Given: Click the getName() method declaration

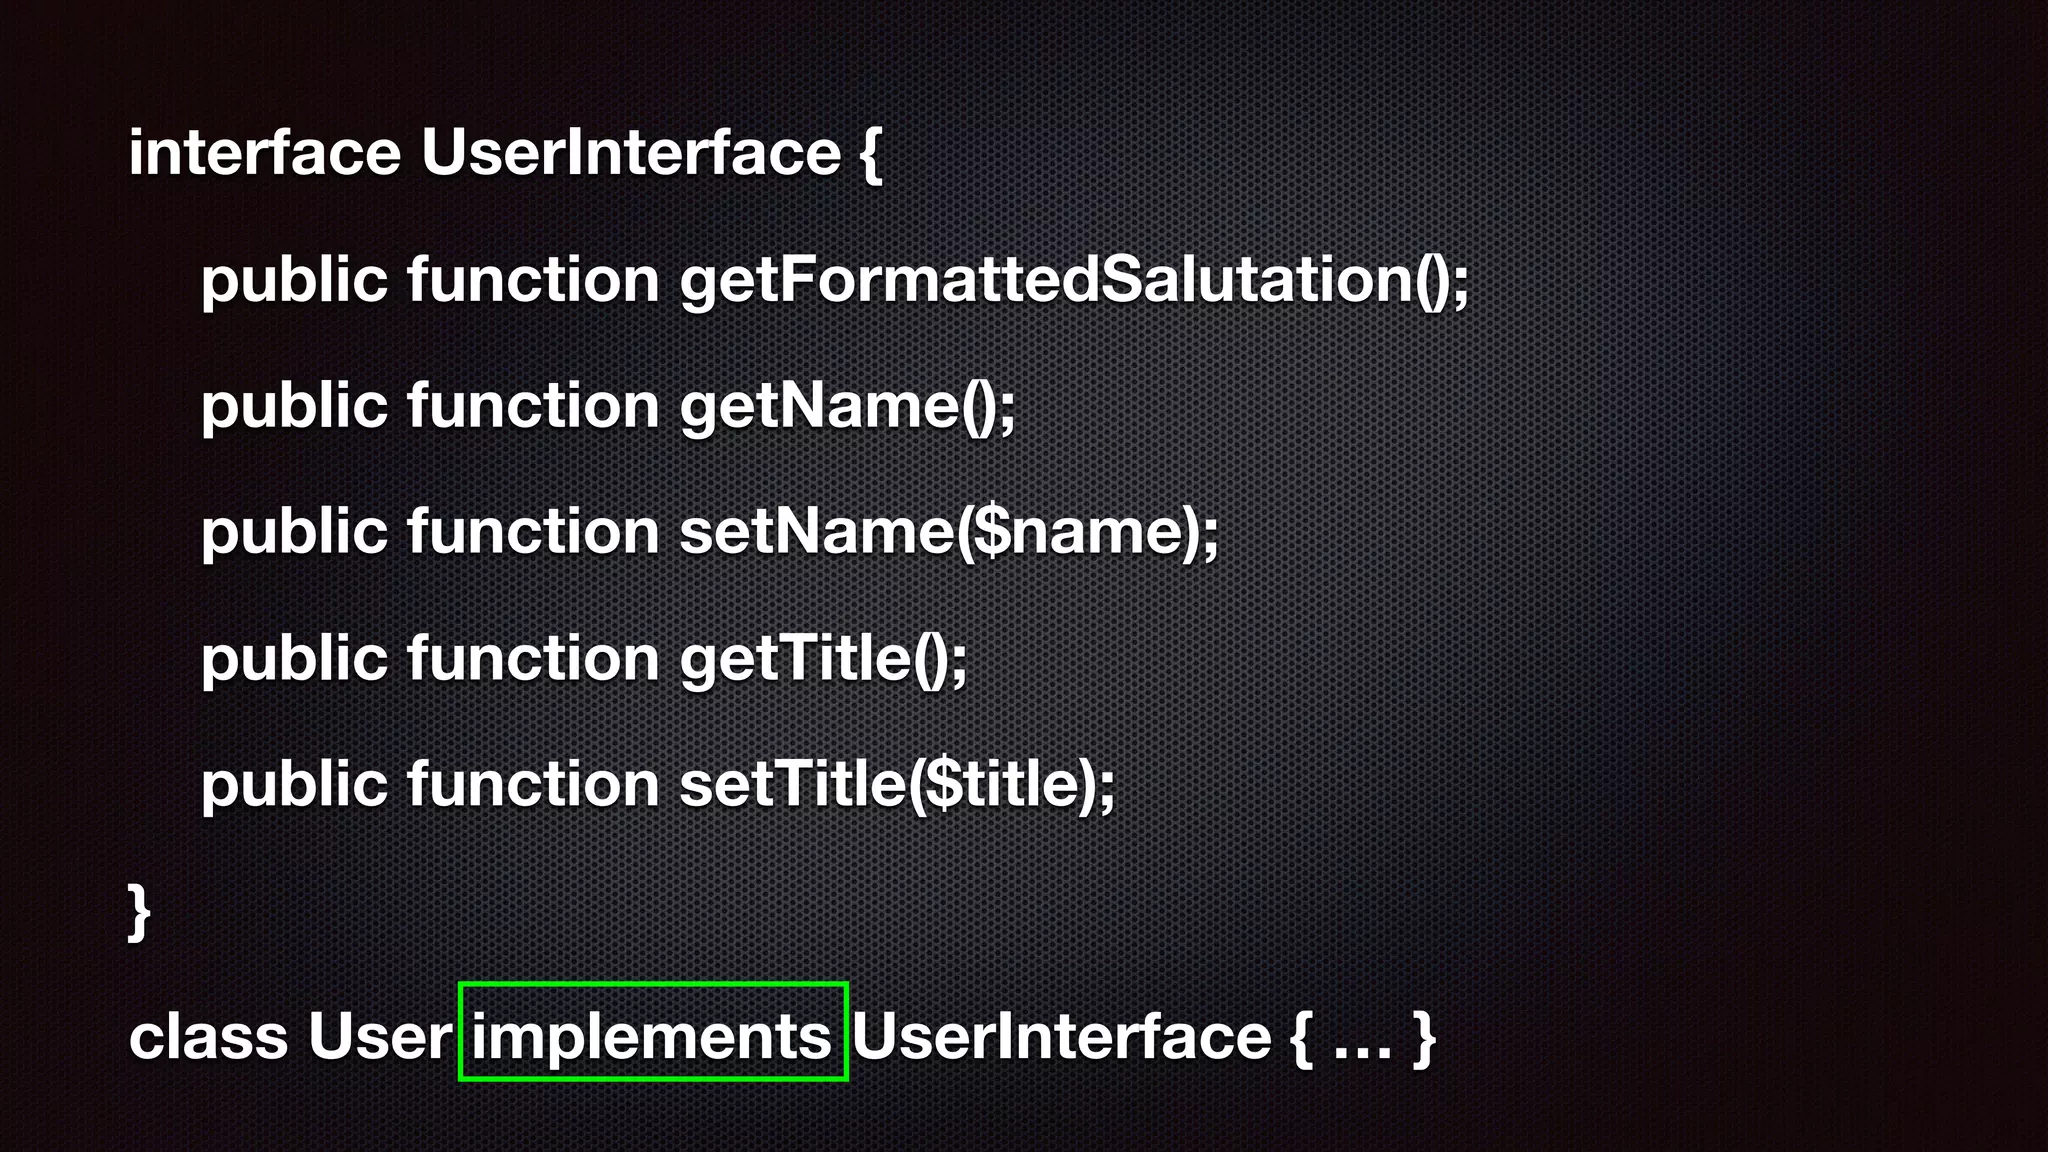Looking at the screenshot, I should pyautogui.click(x=848, y=407).
